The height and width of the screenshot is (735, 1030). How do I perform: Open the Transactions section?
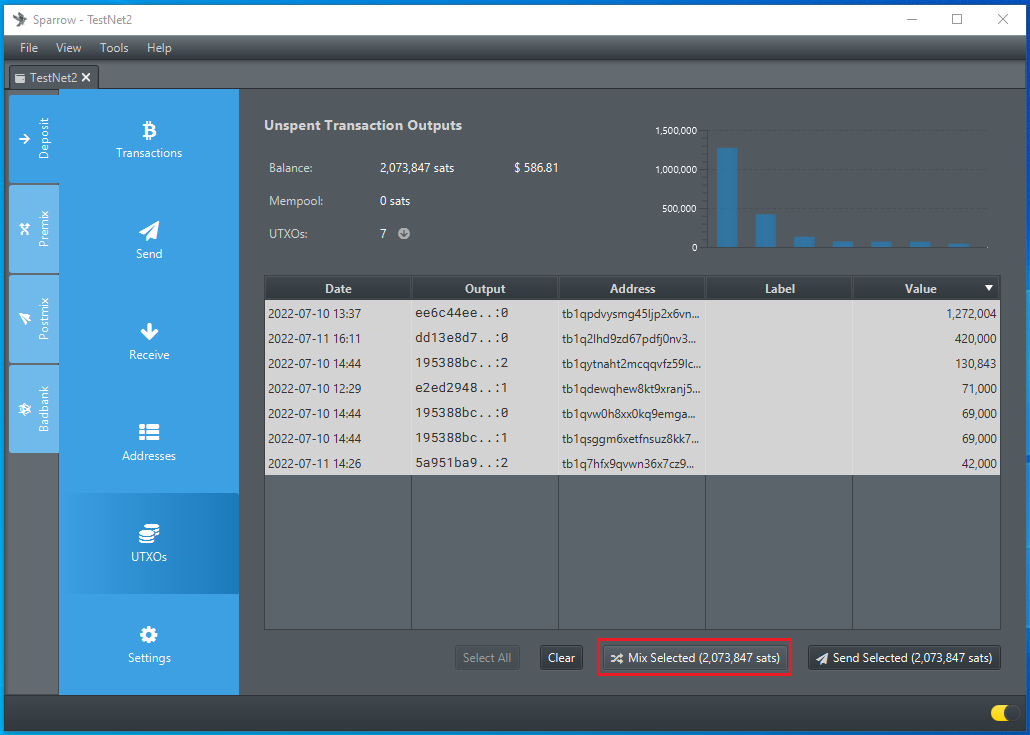click(x=149, y=140)
